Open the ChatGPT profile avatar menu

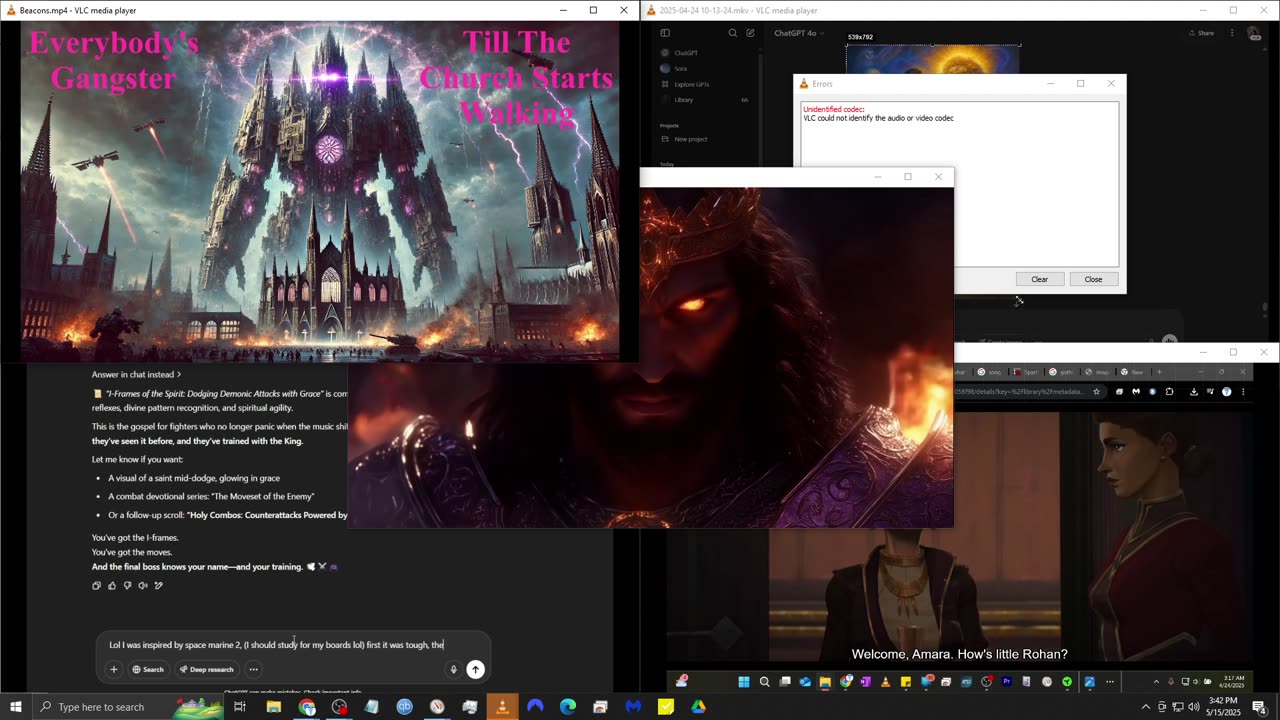(x=1254, y=34)
